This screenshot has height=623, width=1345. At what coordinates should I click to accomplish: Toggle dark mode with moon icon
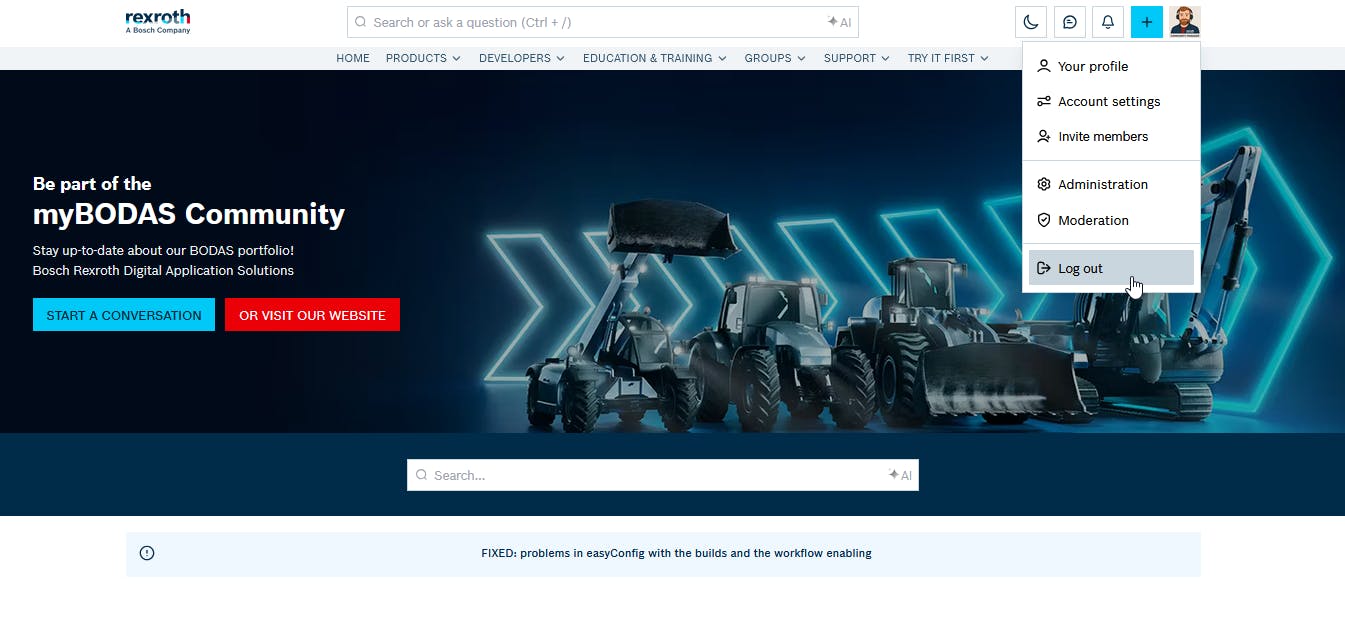1031,22
